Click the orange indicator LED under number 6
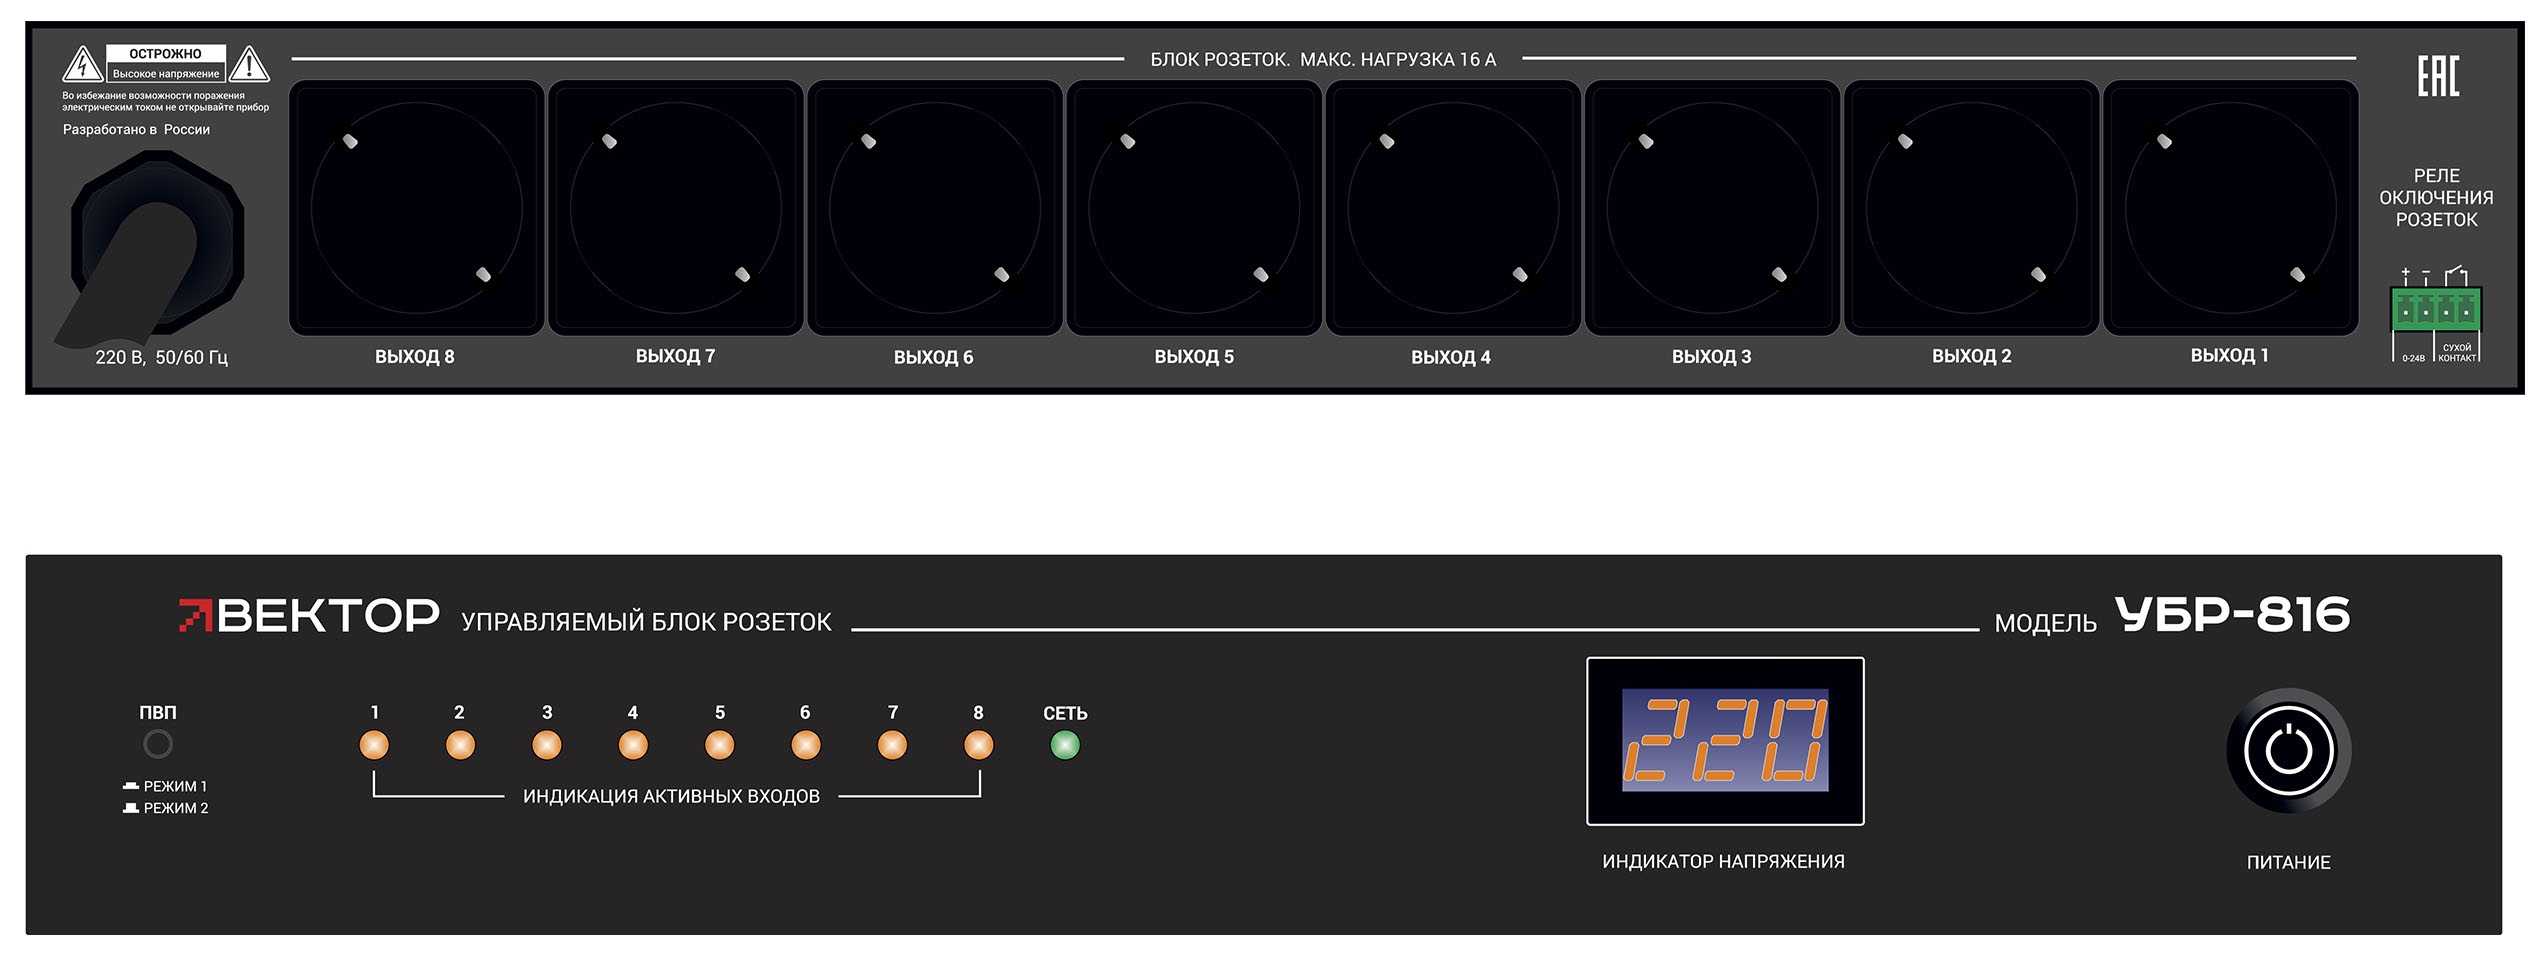 tap(806, 746)
